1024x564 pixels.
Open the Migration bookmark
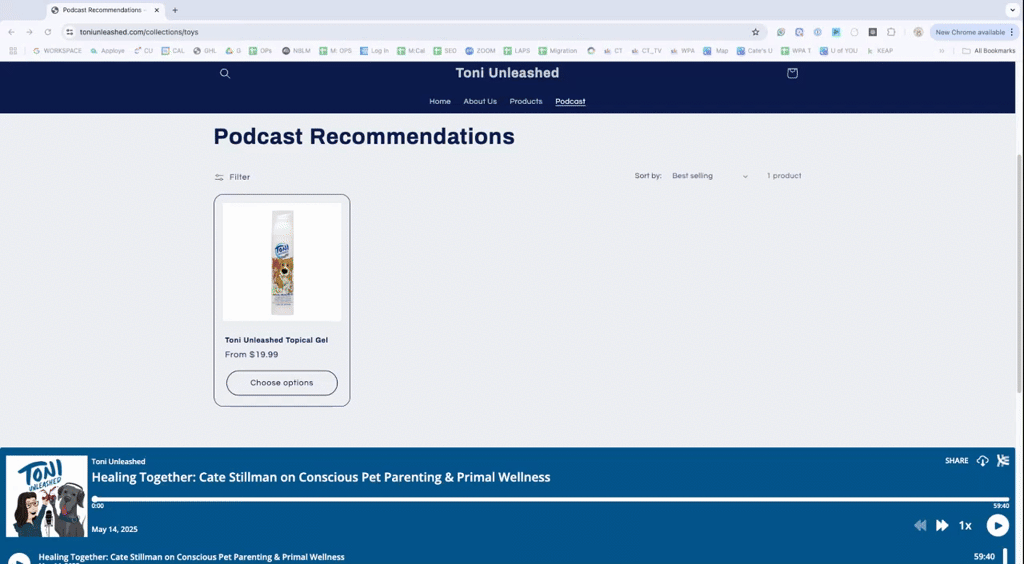pyautogui.click(x=558, y=51)
